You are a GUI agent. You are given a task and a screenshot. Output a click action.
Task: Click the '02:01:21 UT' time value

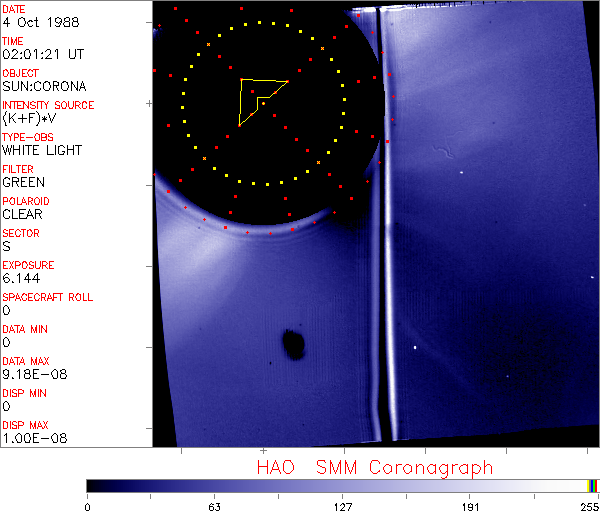tap(36, 54)
